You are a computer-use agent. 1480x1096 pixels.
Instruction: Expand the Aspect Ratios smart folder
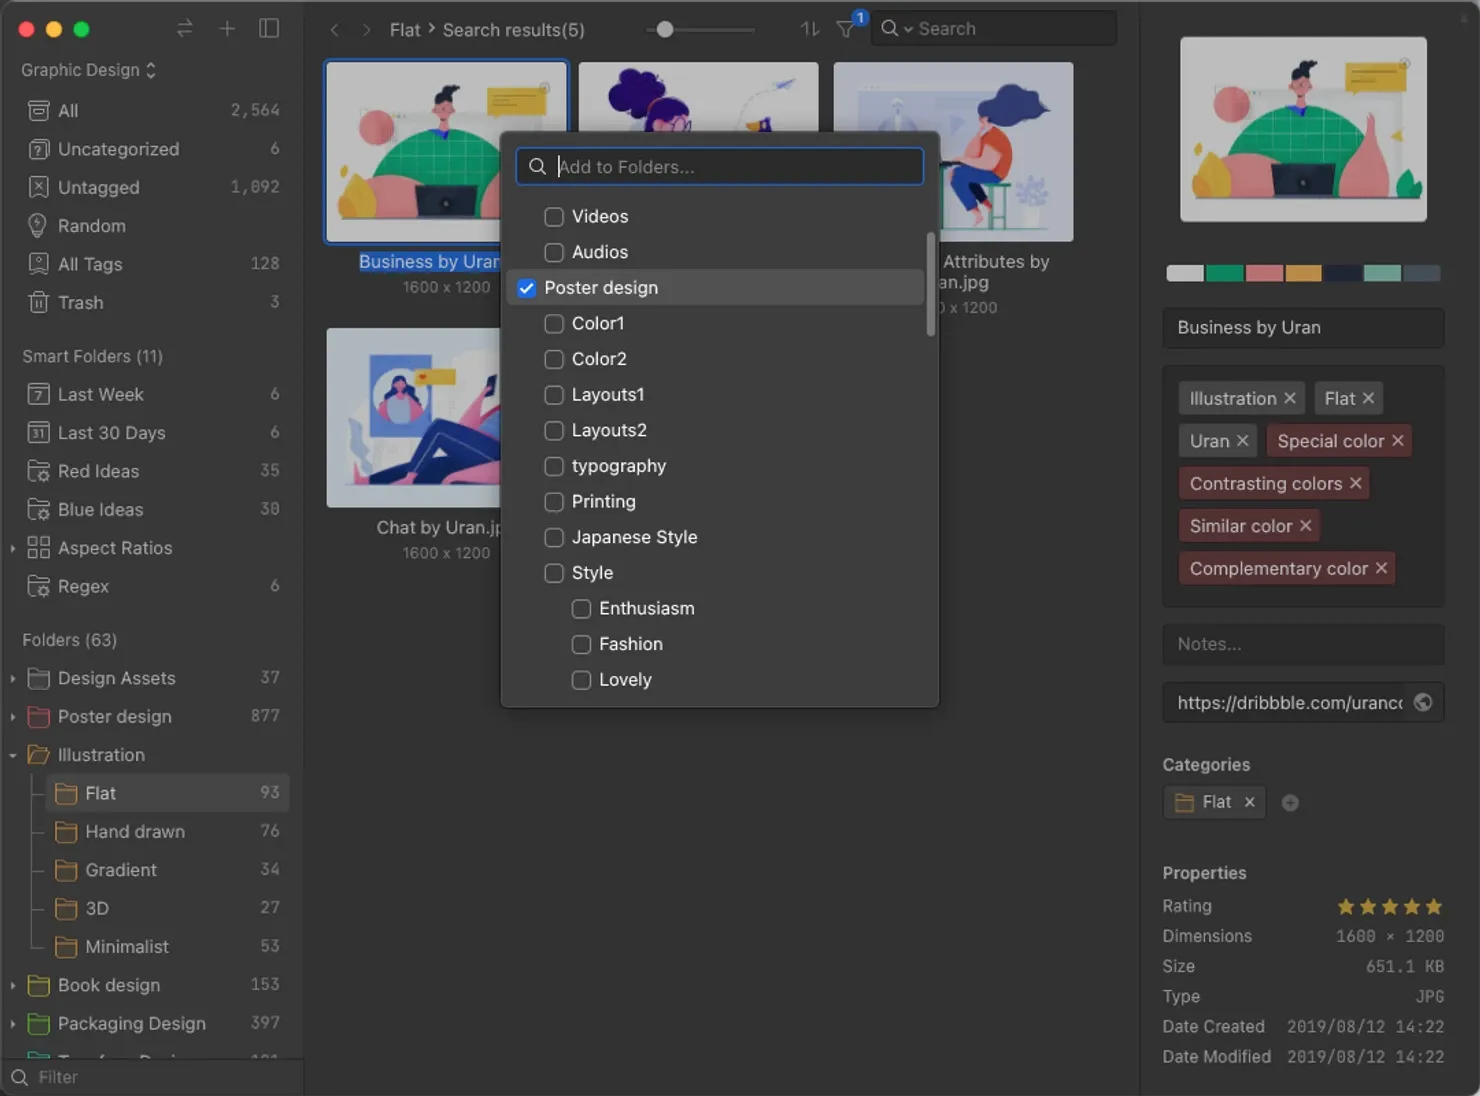pos(12,549)
